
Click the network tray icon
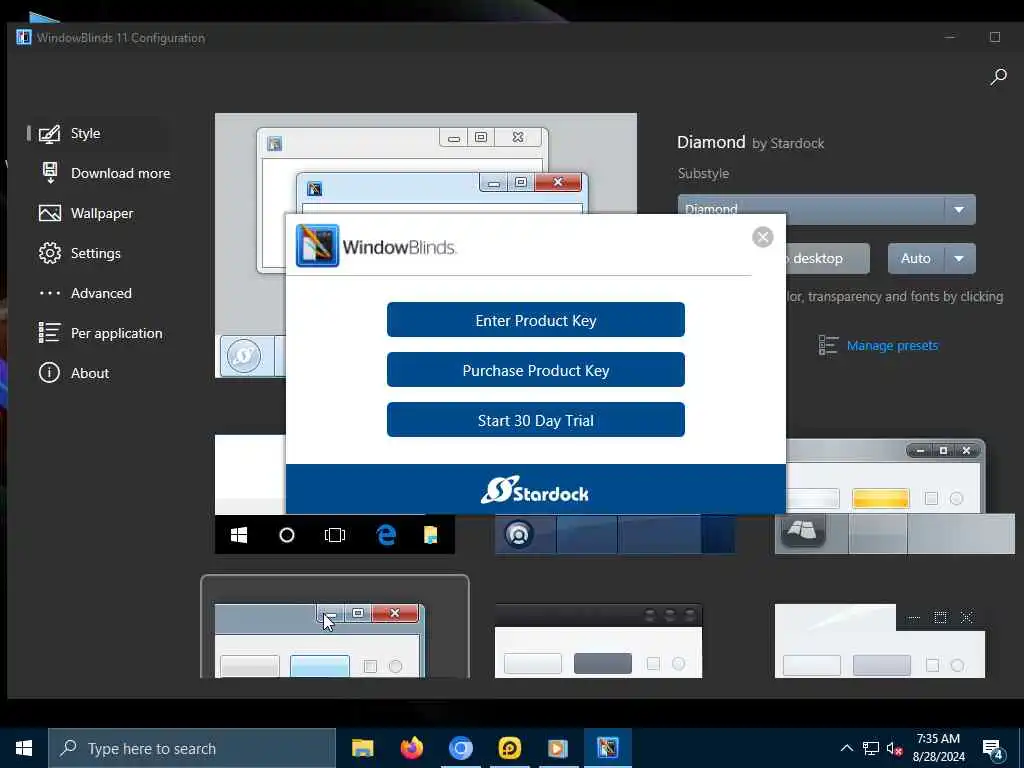pos(871,748)
